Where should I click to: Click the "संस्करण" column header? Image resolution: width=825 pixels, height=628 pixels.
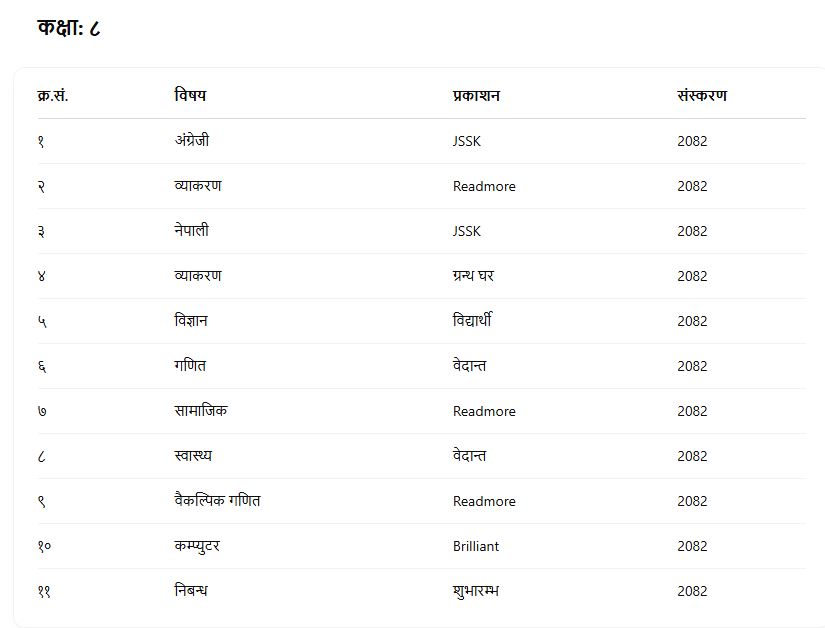[702, 96]
